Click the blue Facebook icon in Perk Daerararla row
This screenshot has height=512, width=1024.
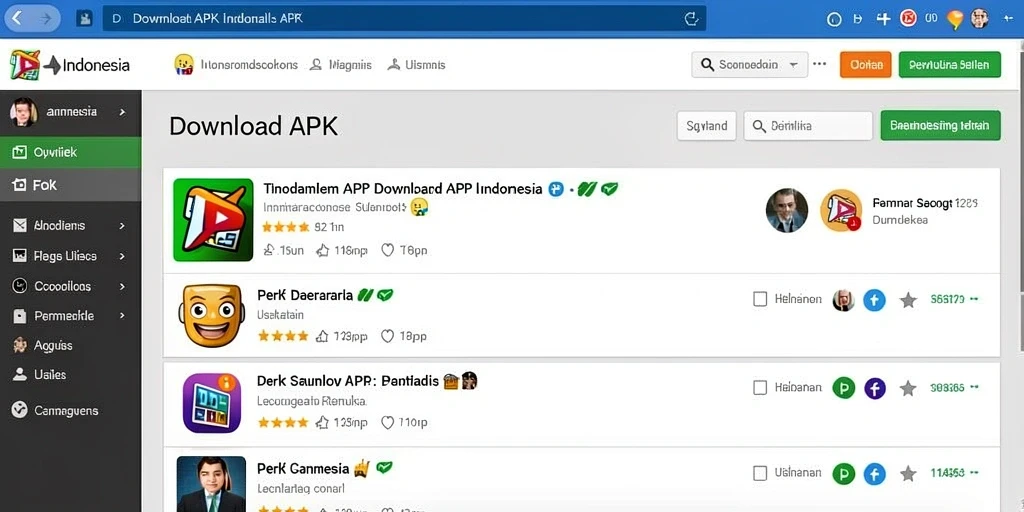[874, 300]
